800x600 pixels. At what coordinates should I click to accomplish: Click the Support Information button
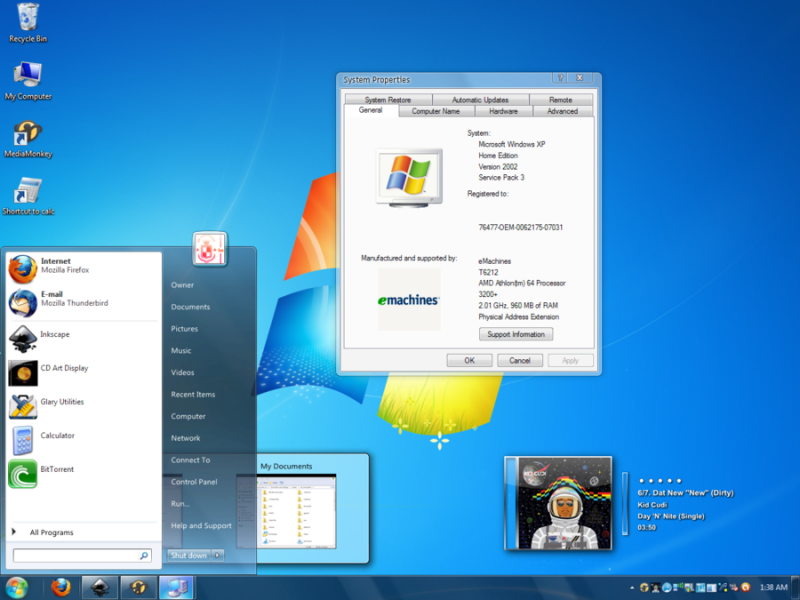515,334
